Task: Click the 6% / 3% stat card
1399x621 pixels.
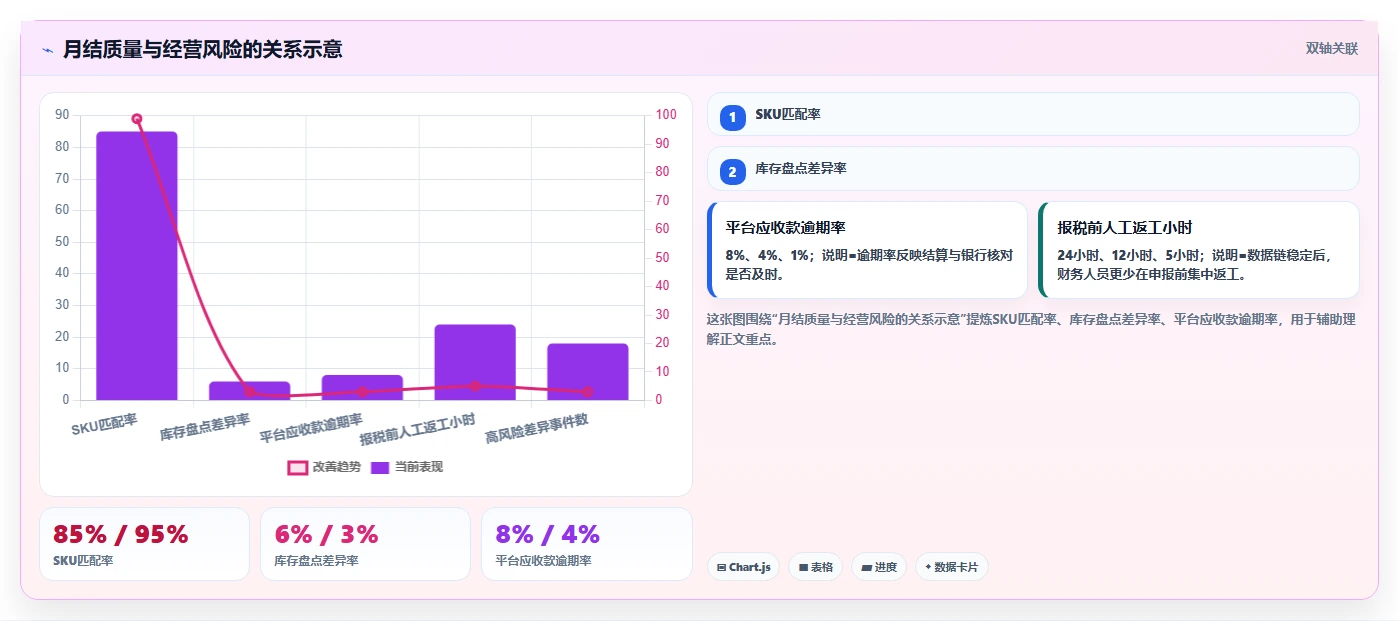Action: pyautogui.click(x=365, y=544)
